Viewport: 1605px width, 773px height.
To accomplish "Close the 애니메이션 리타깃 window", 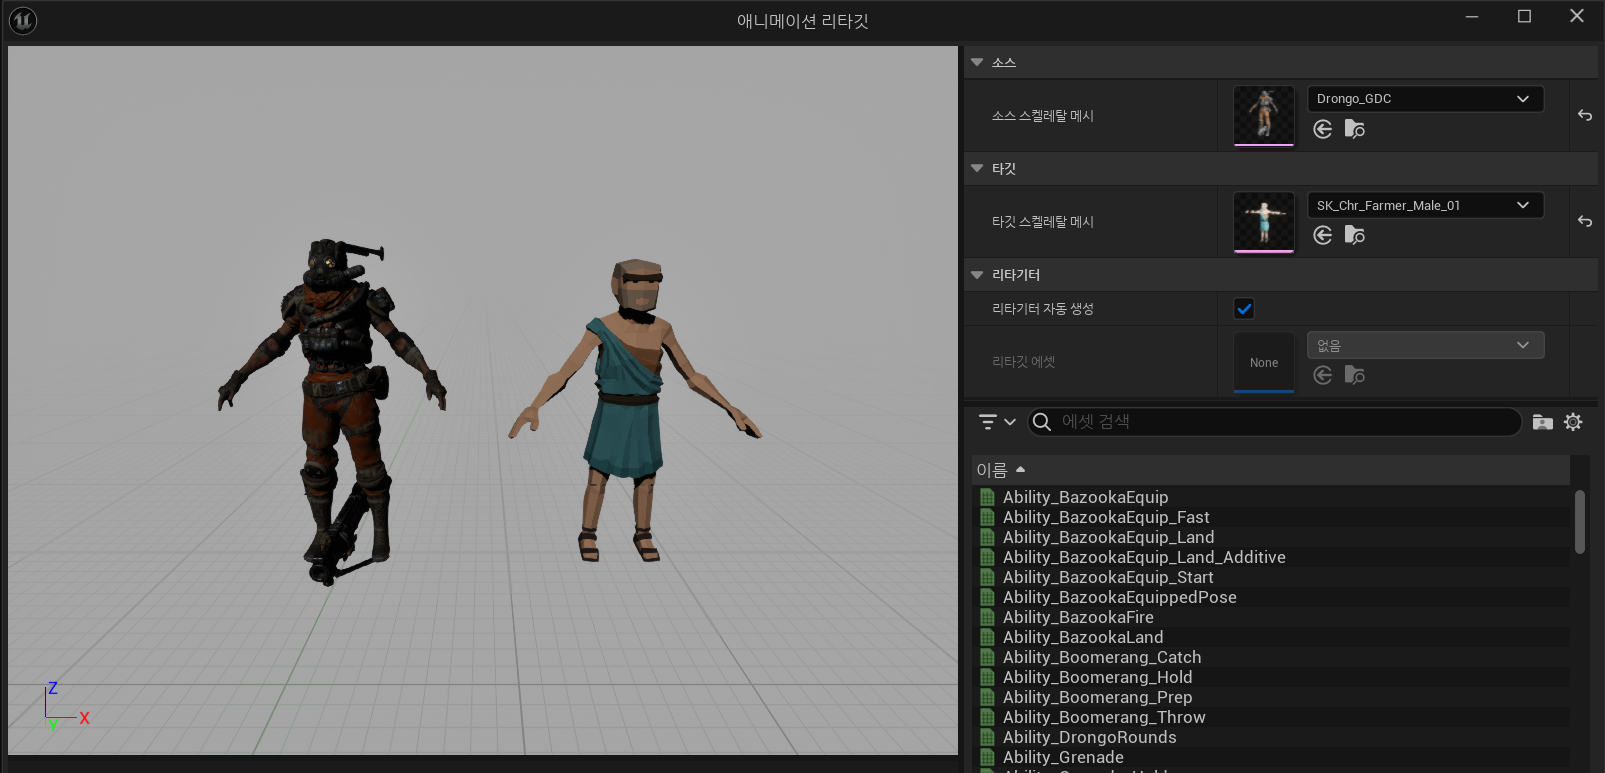I will click(1577, 16).
